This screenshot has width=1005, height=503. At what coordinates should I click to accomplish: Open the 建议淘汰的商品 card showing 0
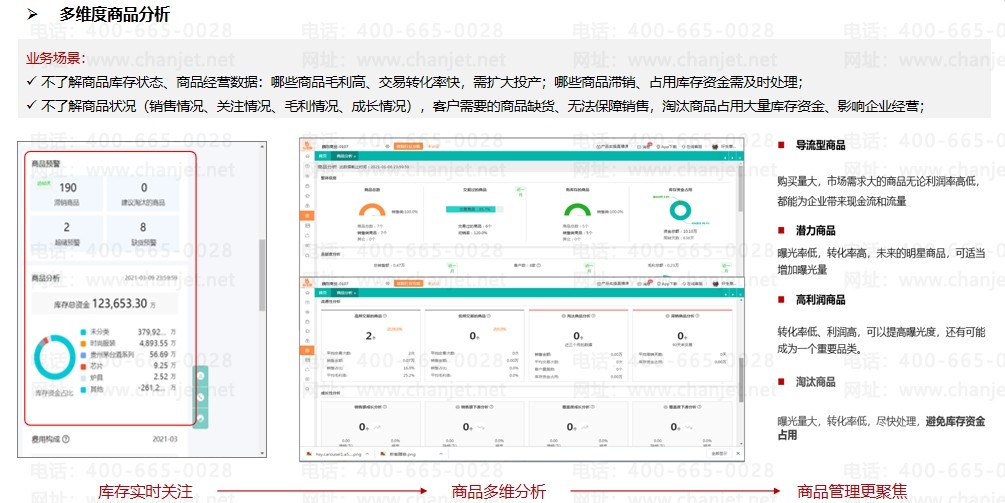pos(143,194)
